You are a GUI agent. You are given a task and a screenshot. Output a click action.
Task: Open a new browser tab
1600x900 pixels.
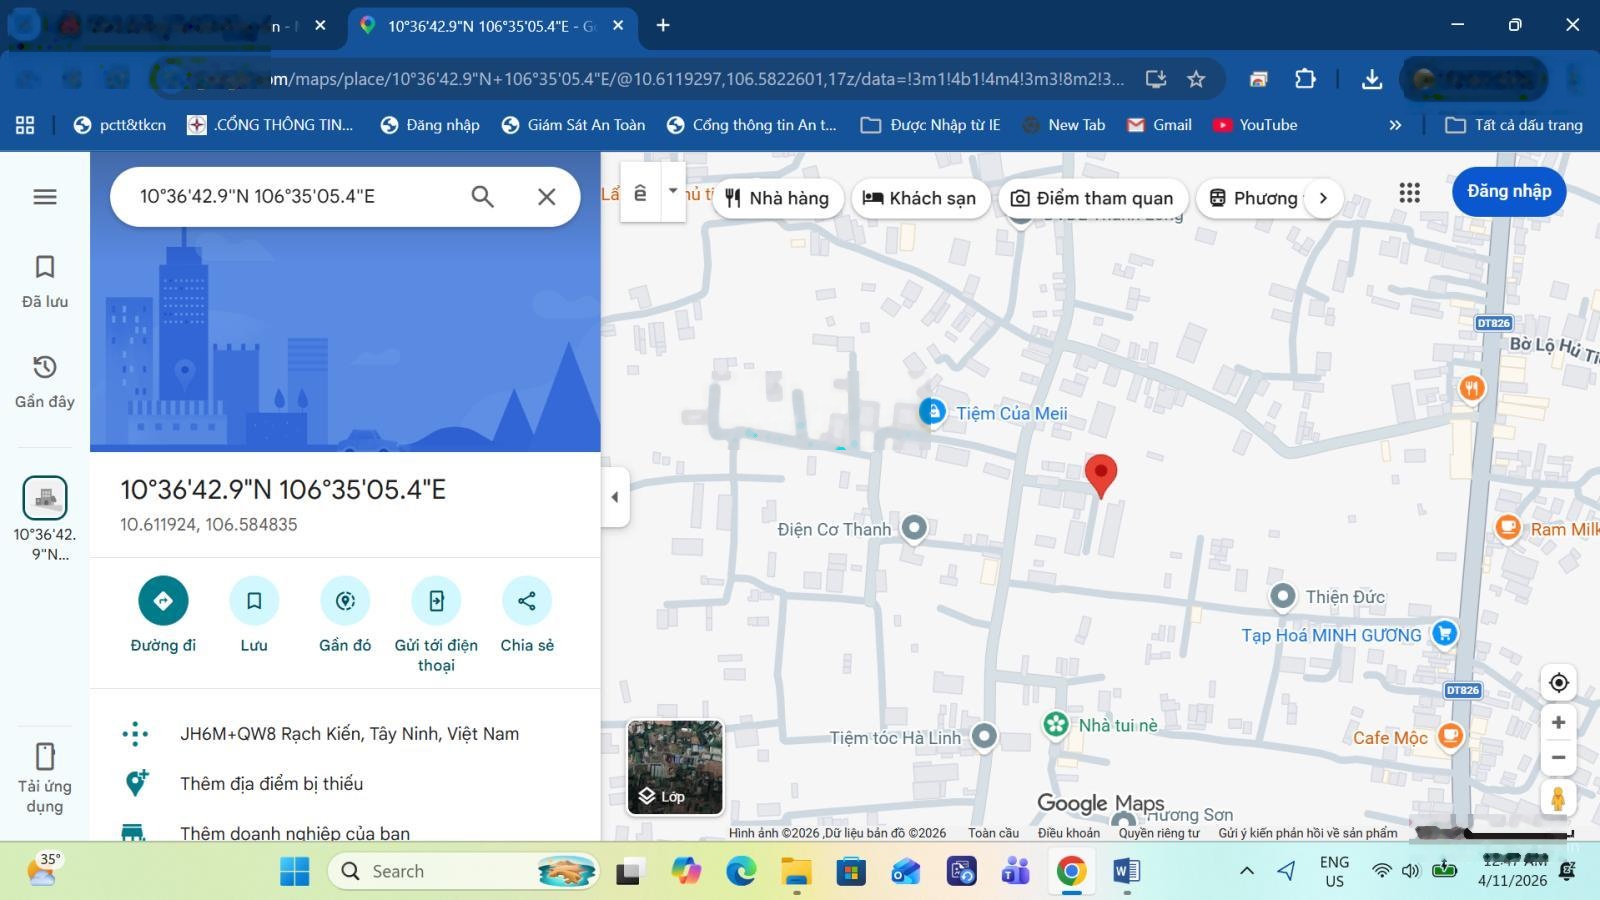(663, 26)
